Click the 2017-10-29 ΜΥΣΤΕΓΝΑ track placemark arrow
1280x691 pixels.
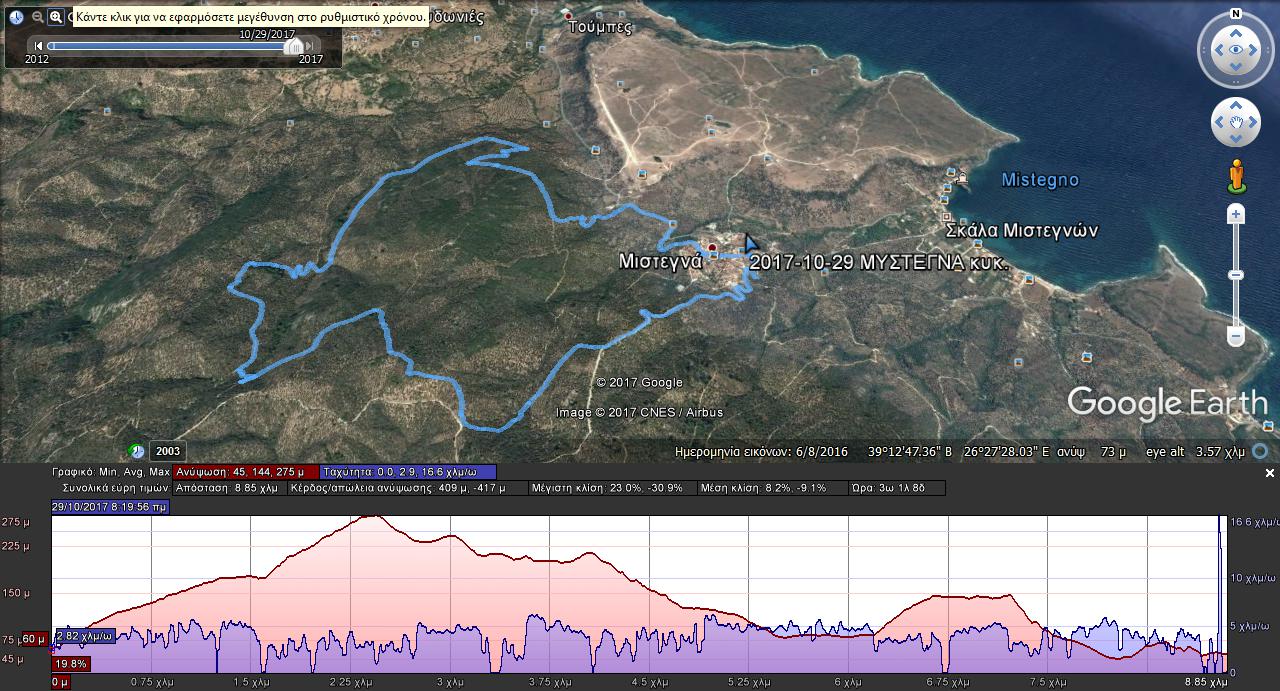[750, 243]
